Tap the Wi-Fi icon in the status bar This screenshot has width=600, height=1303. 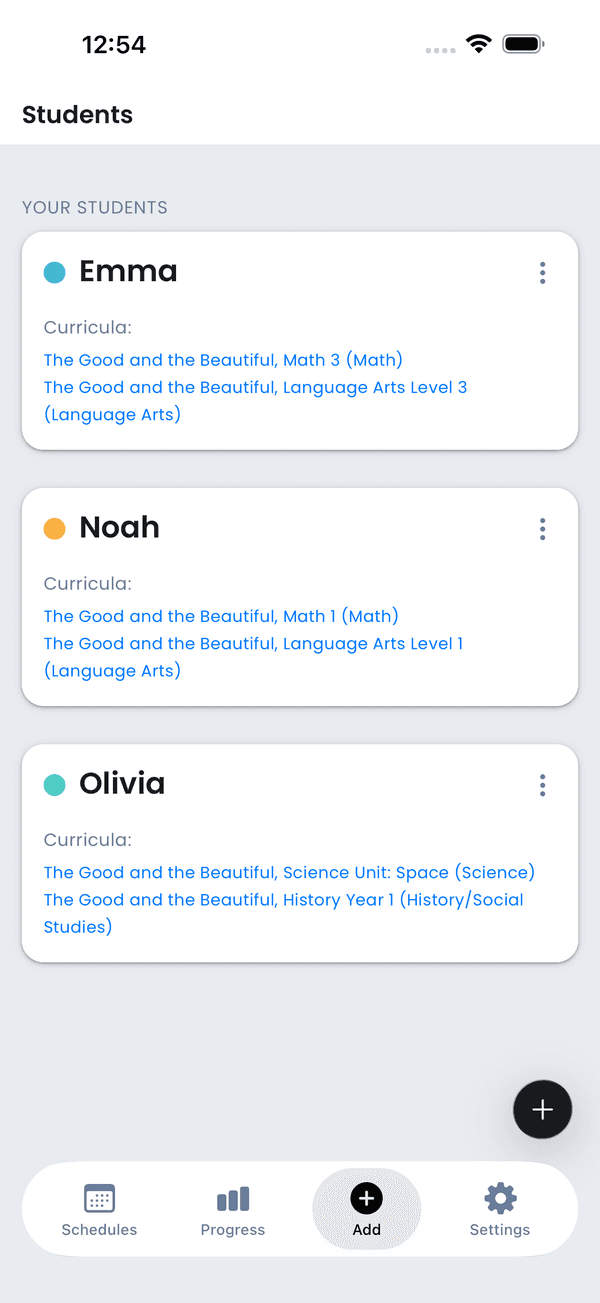(478, 43)
